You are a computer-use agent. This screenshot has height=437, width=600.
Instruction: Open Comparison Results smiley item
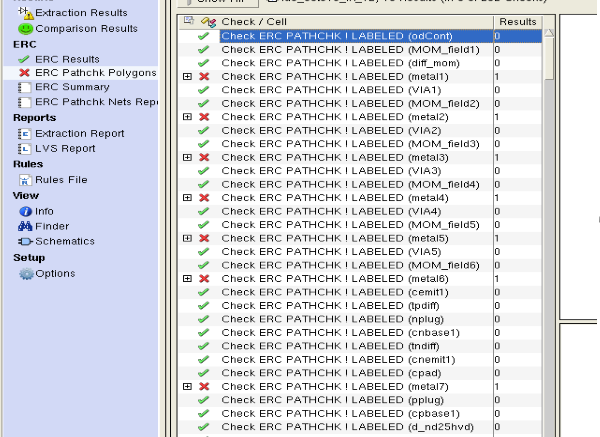point(86,29)
